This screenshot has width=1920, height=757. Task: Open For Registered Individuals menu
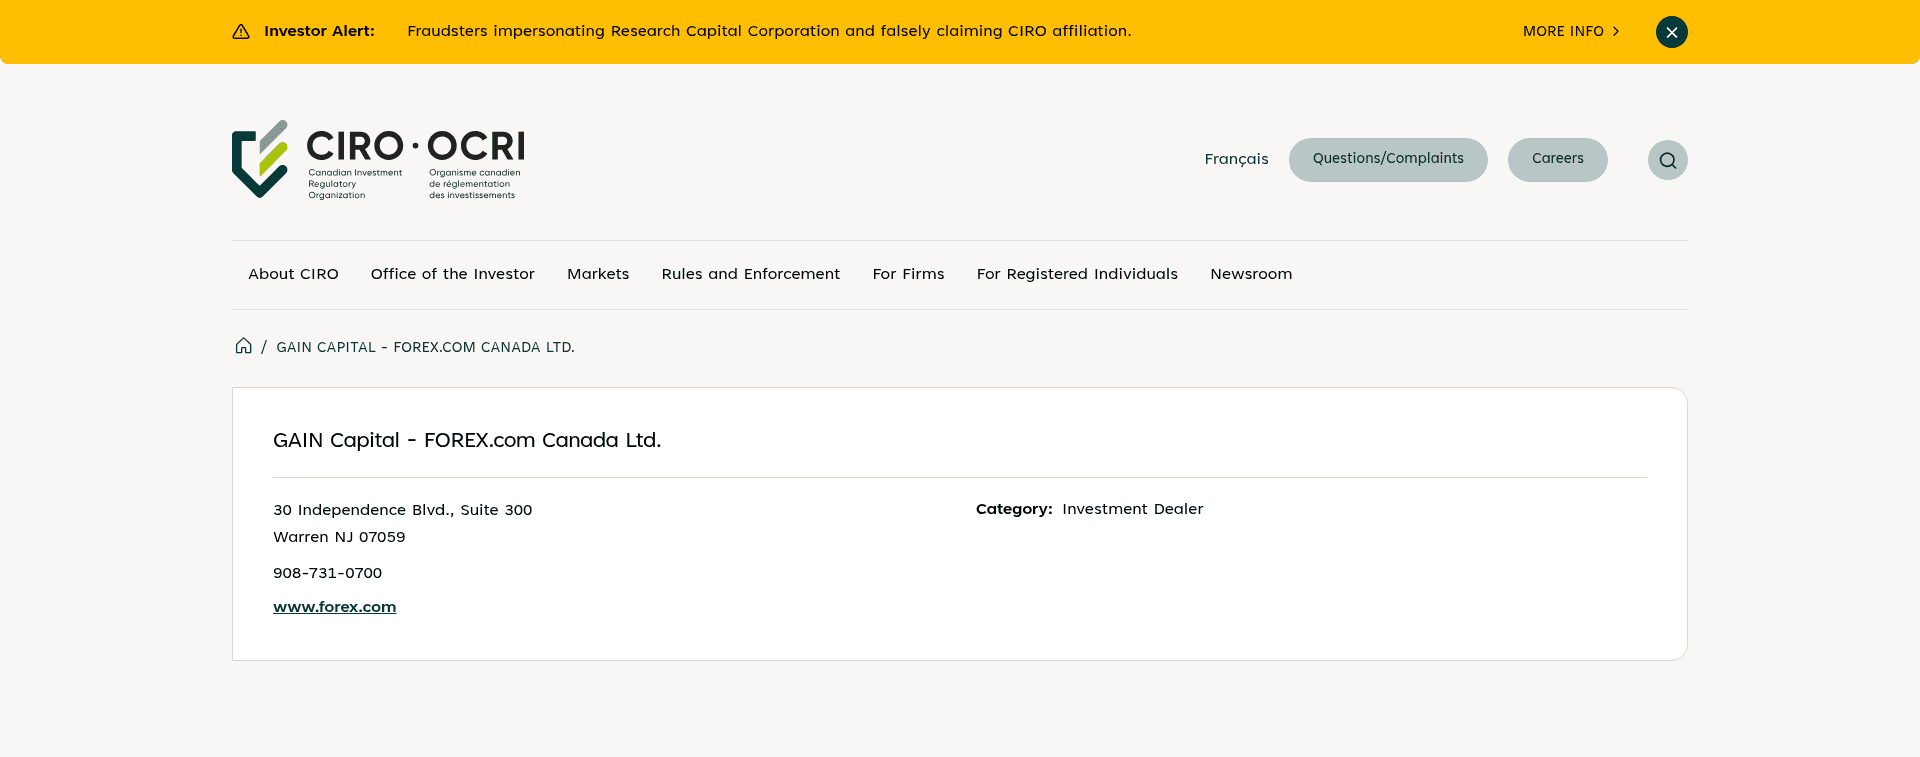click(1077, 274)
